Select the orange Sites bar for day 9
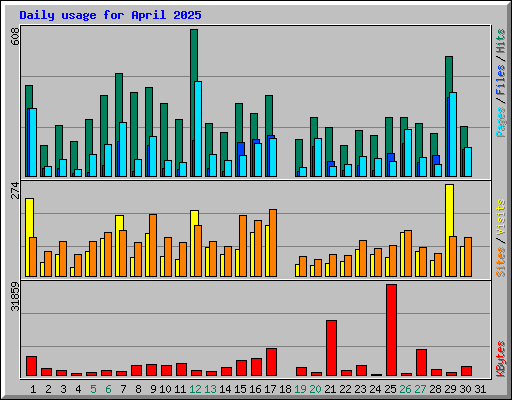512x400 pixels. tap(153, 245)
